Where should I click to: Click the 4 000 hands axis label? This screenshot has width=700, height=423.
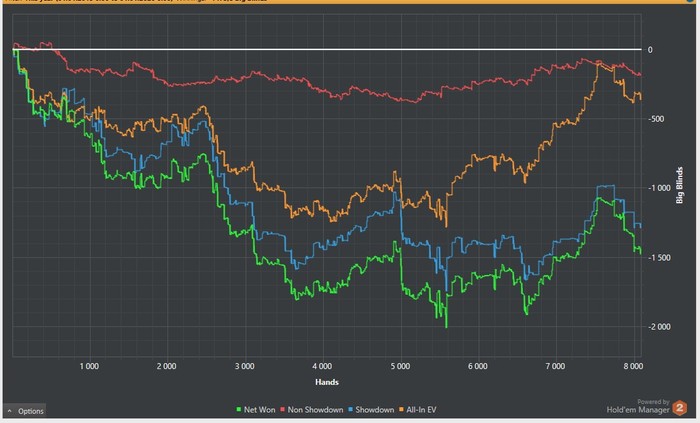tap(322, 366)
